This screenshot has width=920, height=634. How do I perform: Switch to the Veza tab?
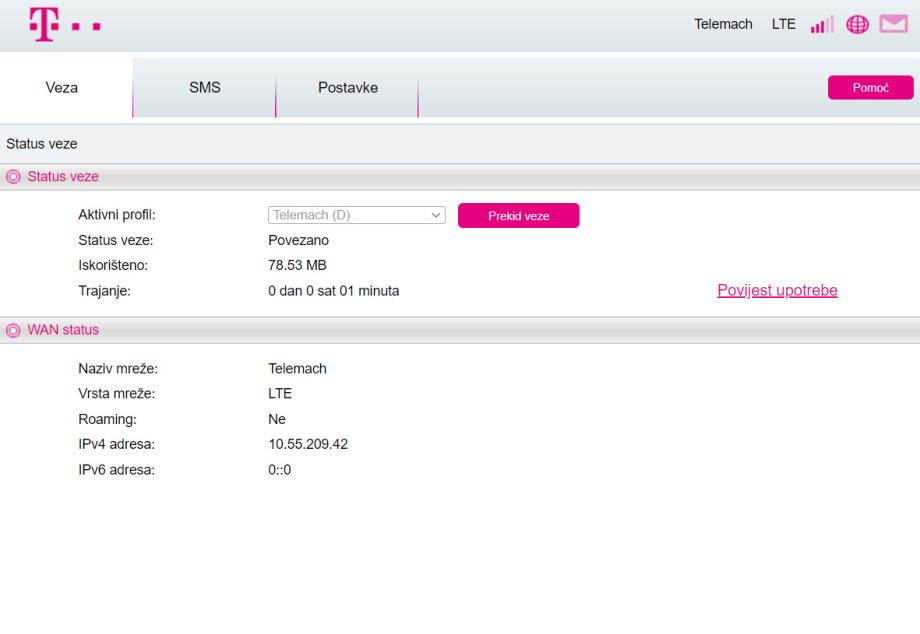point(62,87)
